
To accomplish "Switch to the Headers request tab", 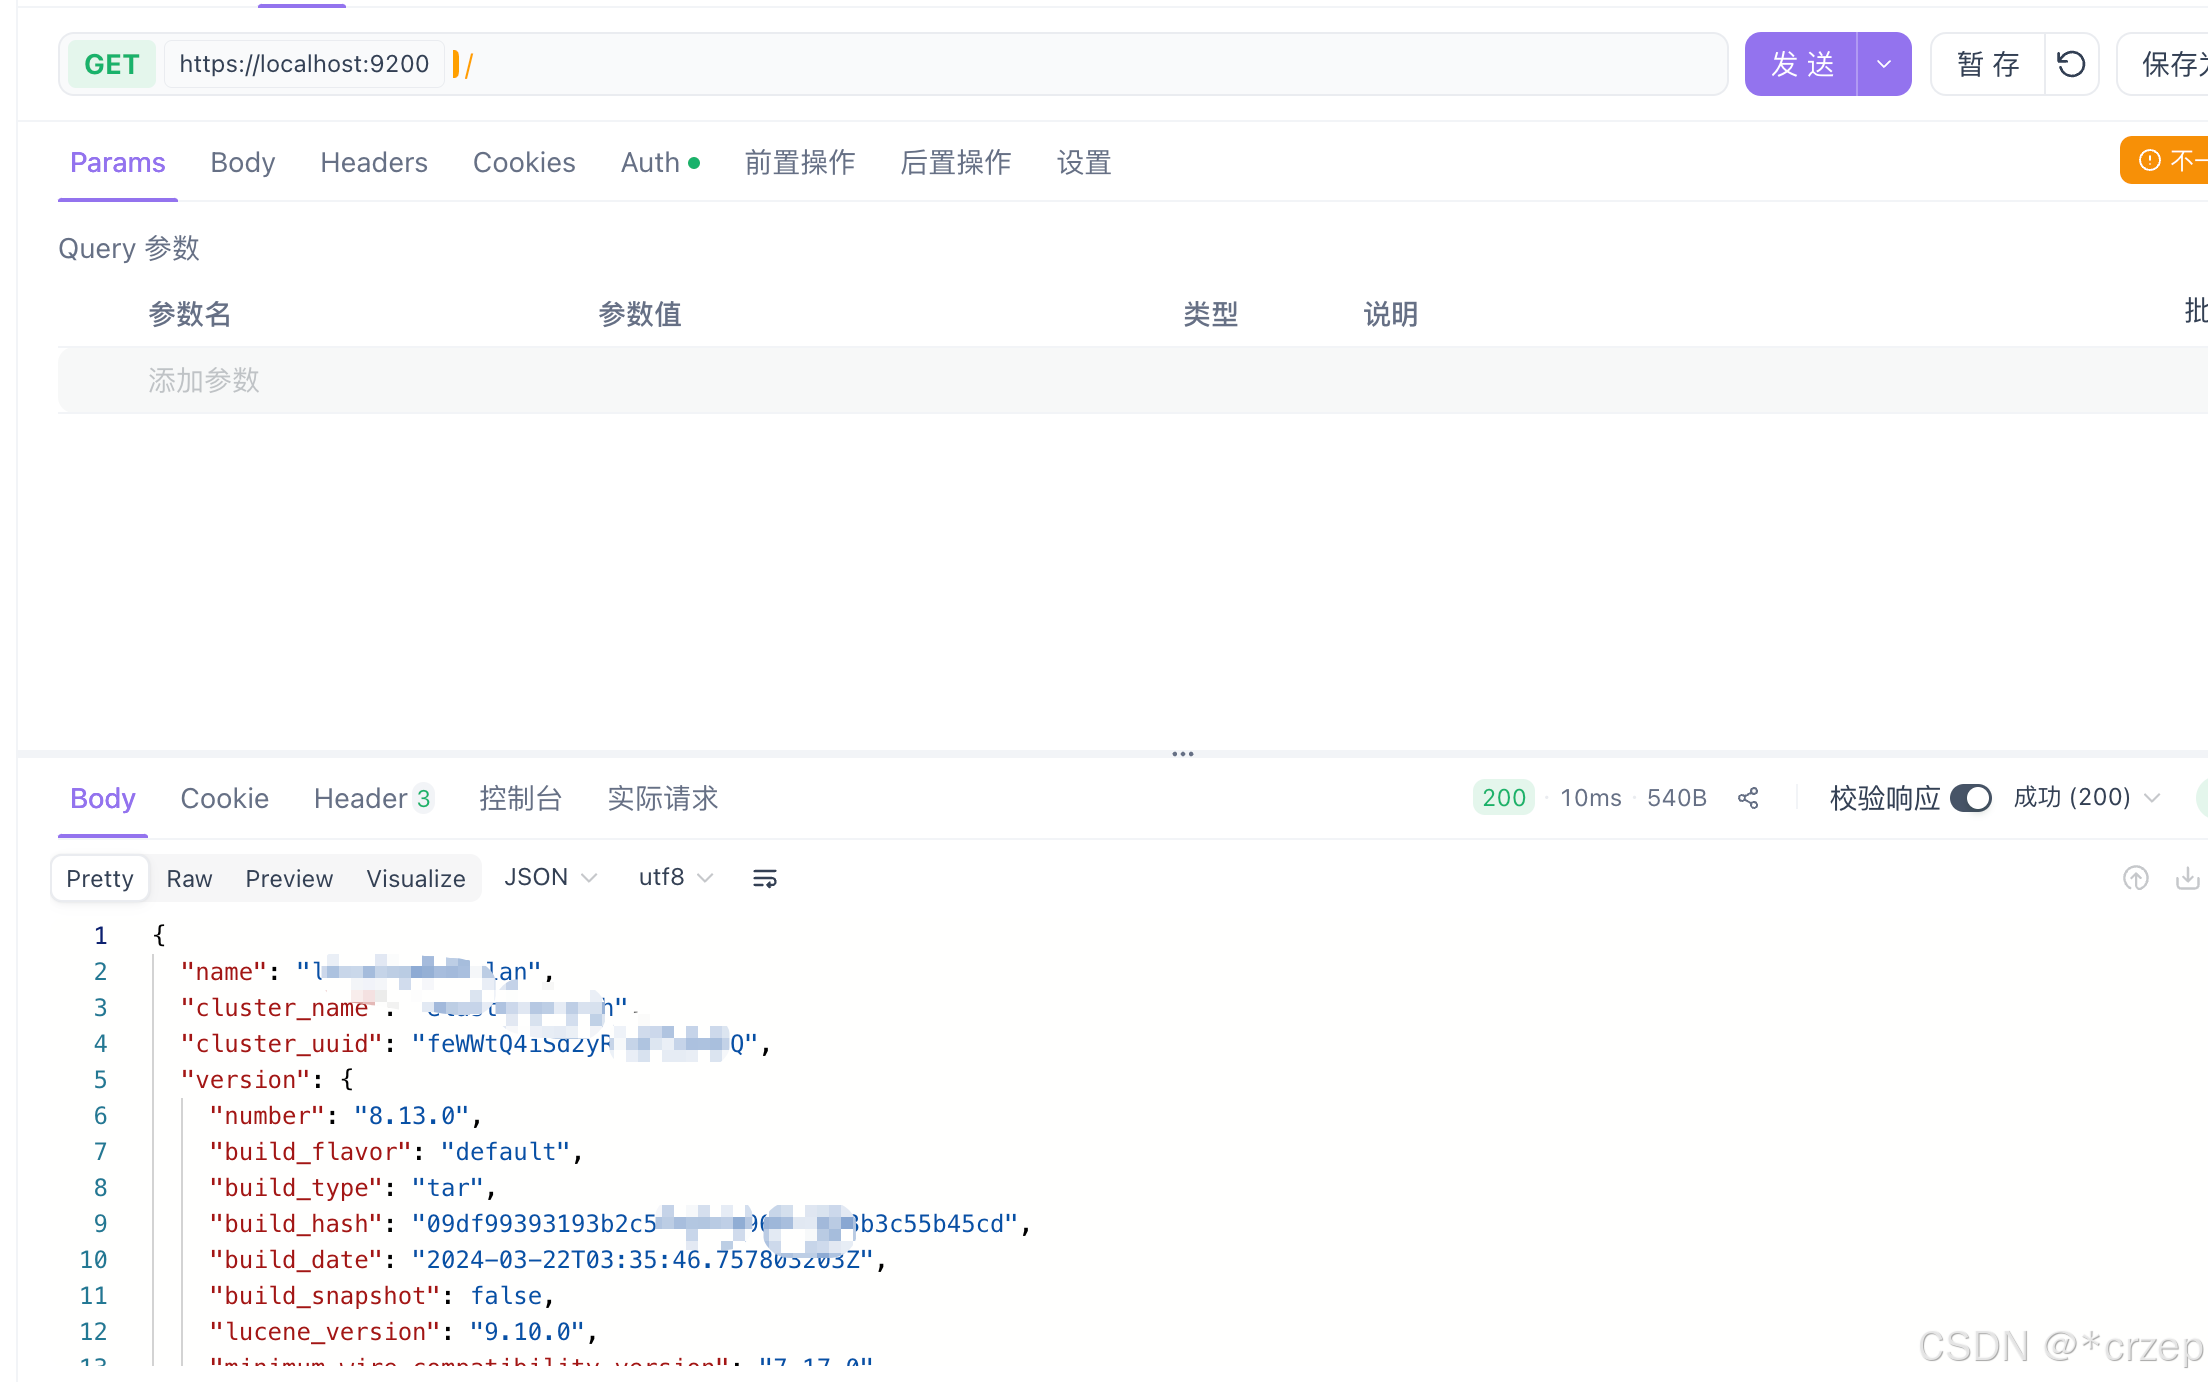I will [373, 162].
